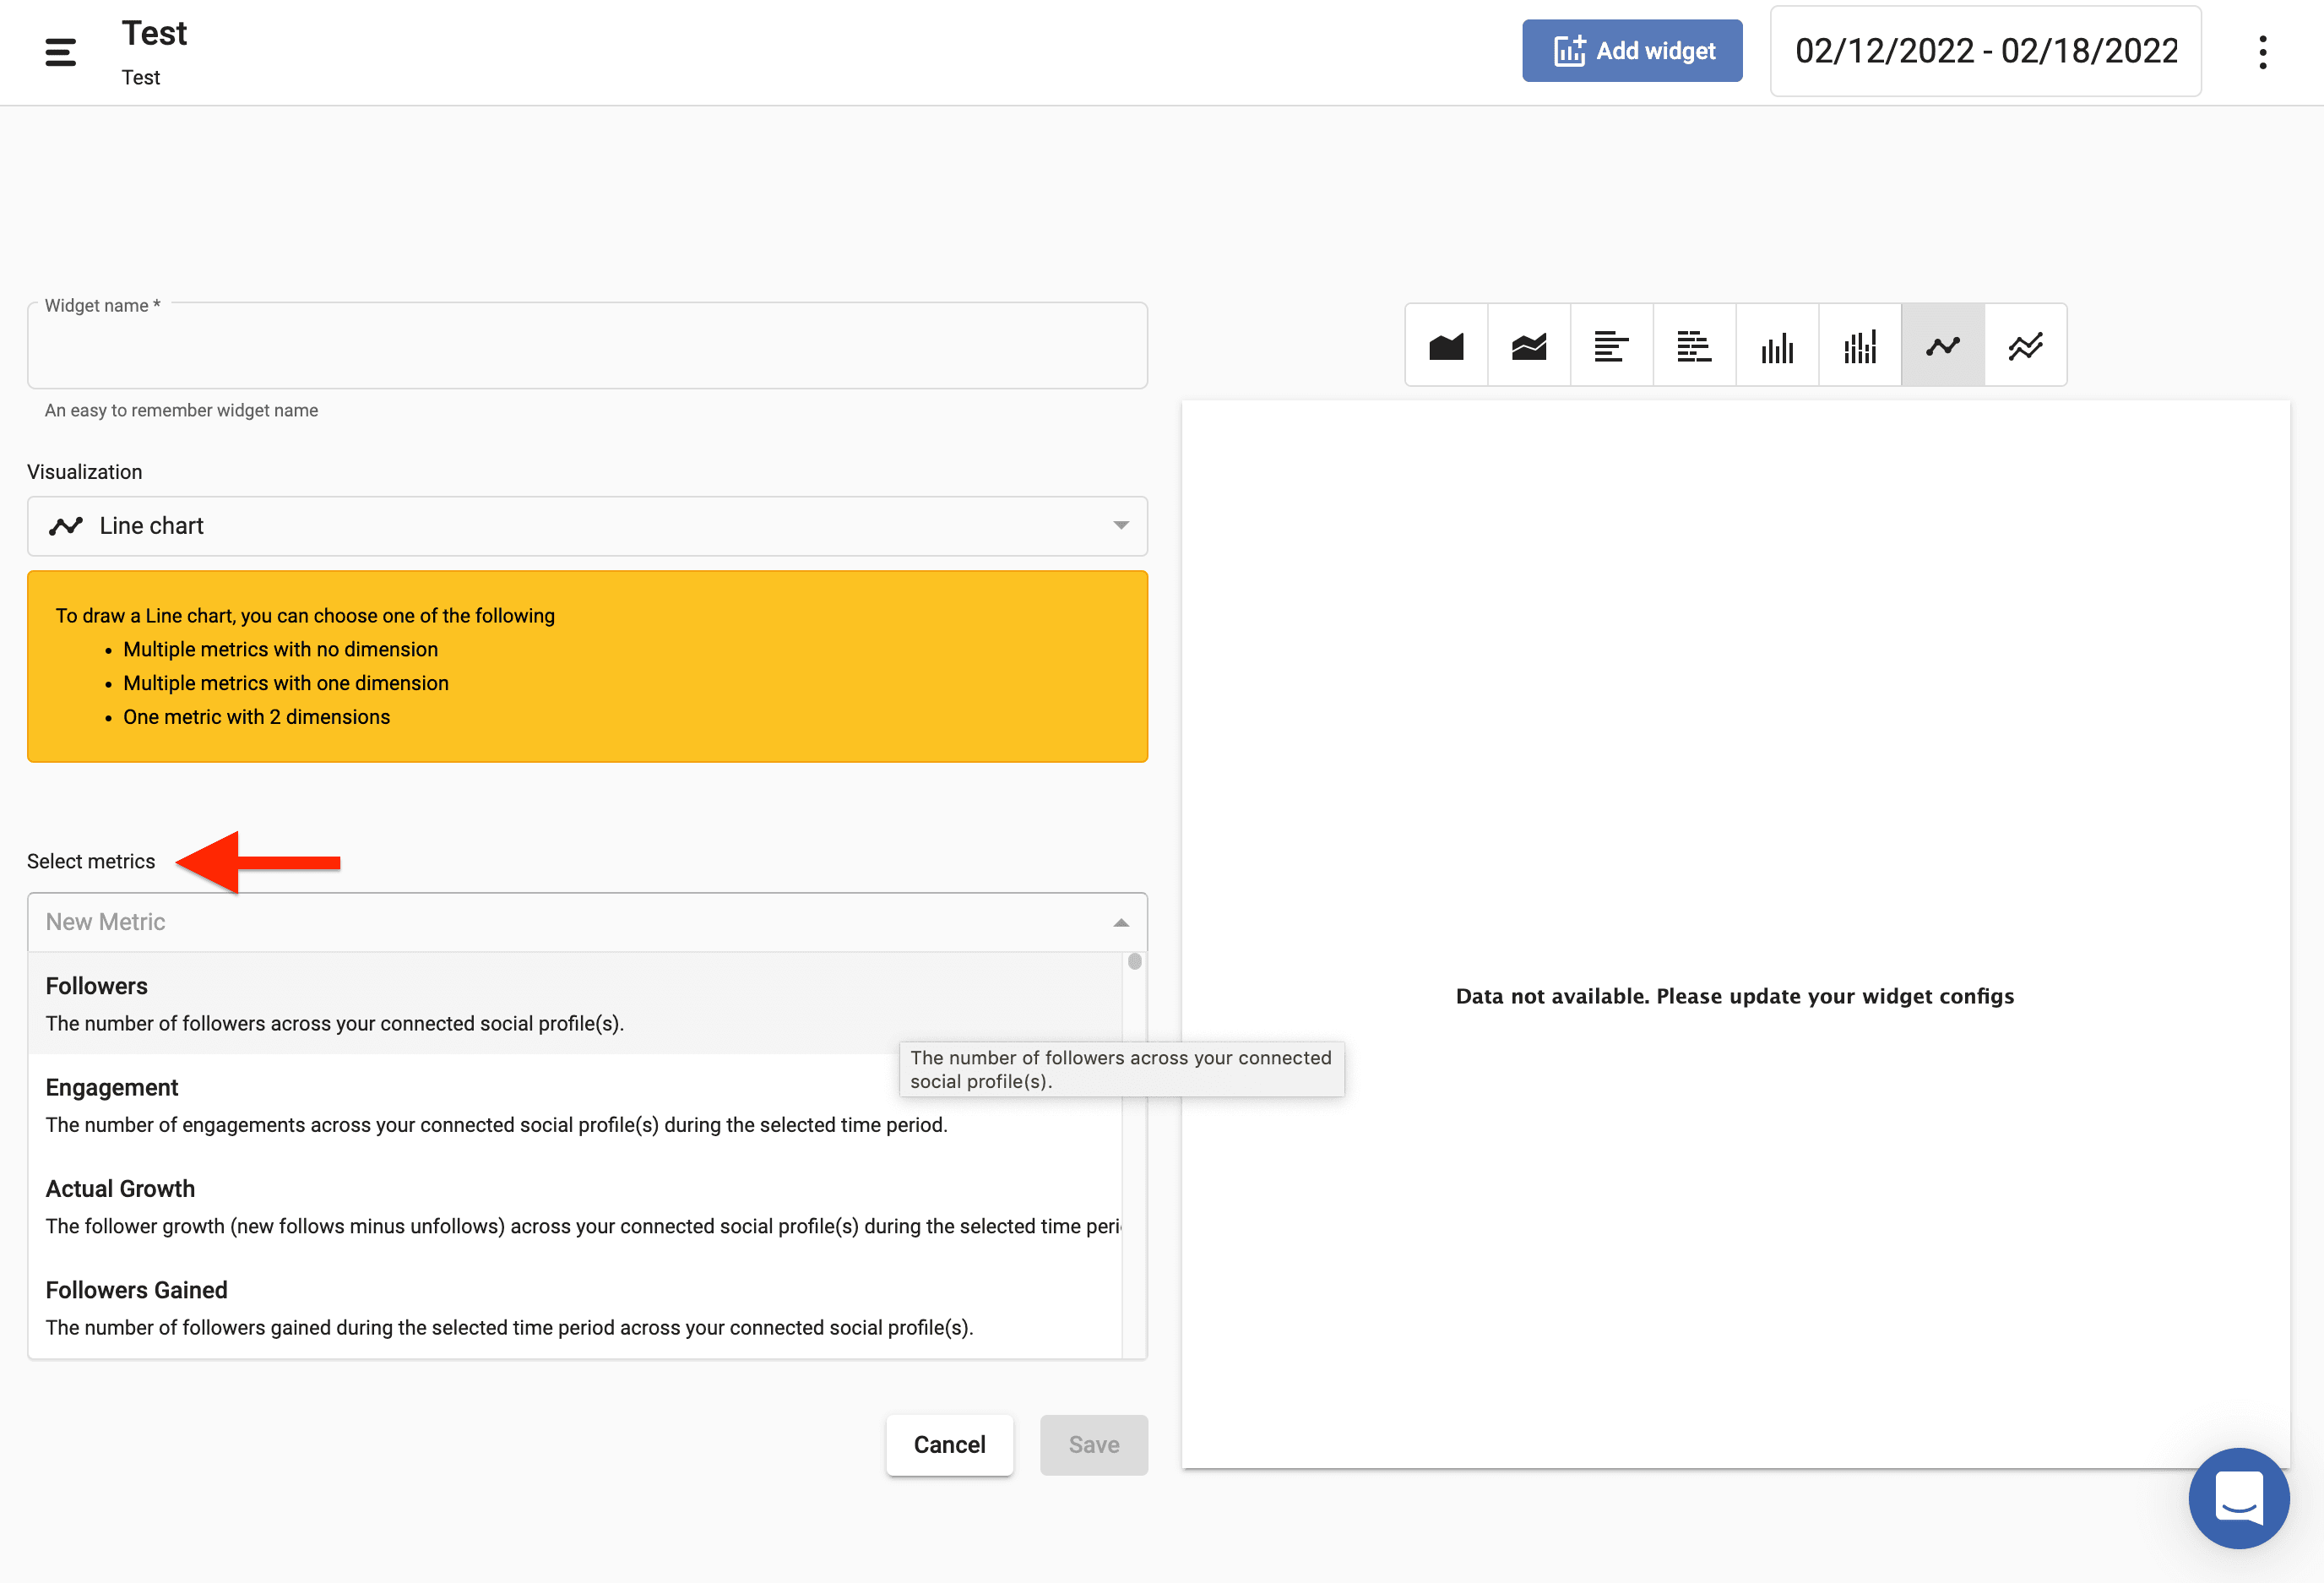Open the hamburger navigation menu
The image size is (2324, 1583).
[61, 52]
